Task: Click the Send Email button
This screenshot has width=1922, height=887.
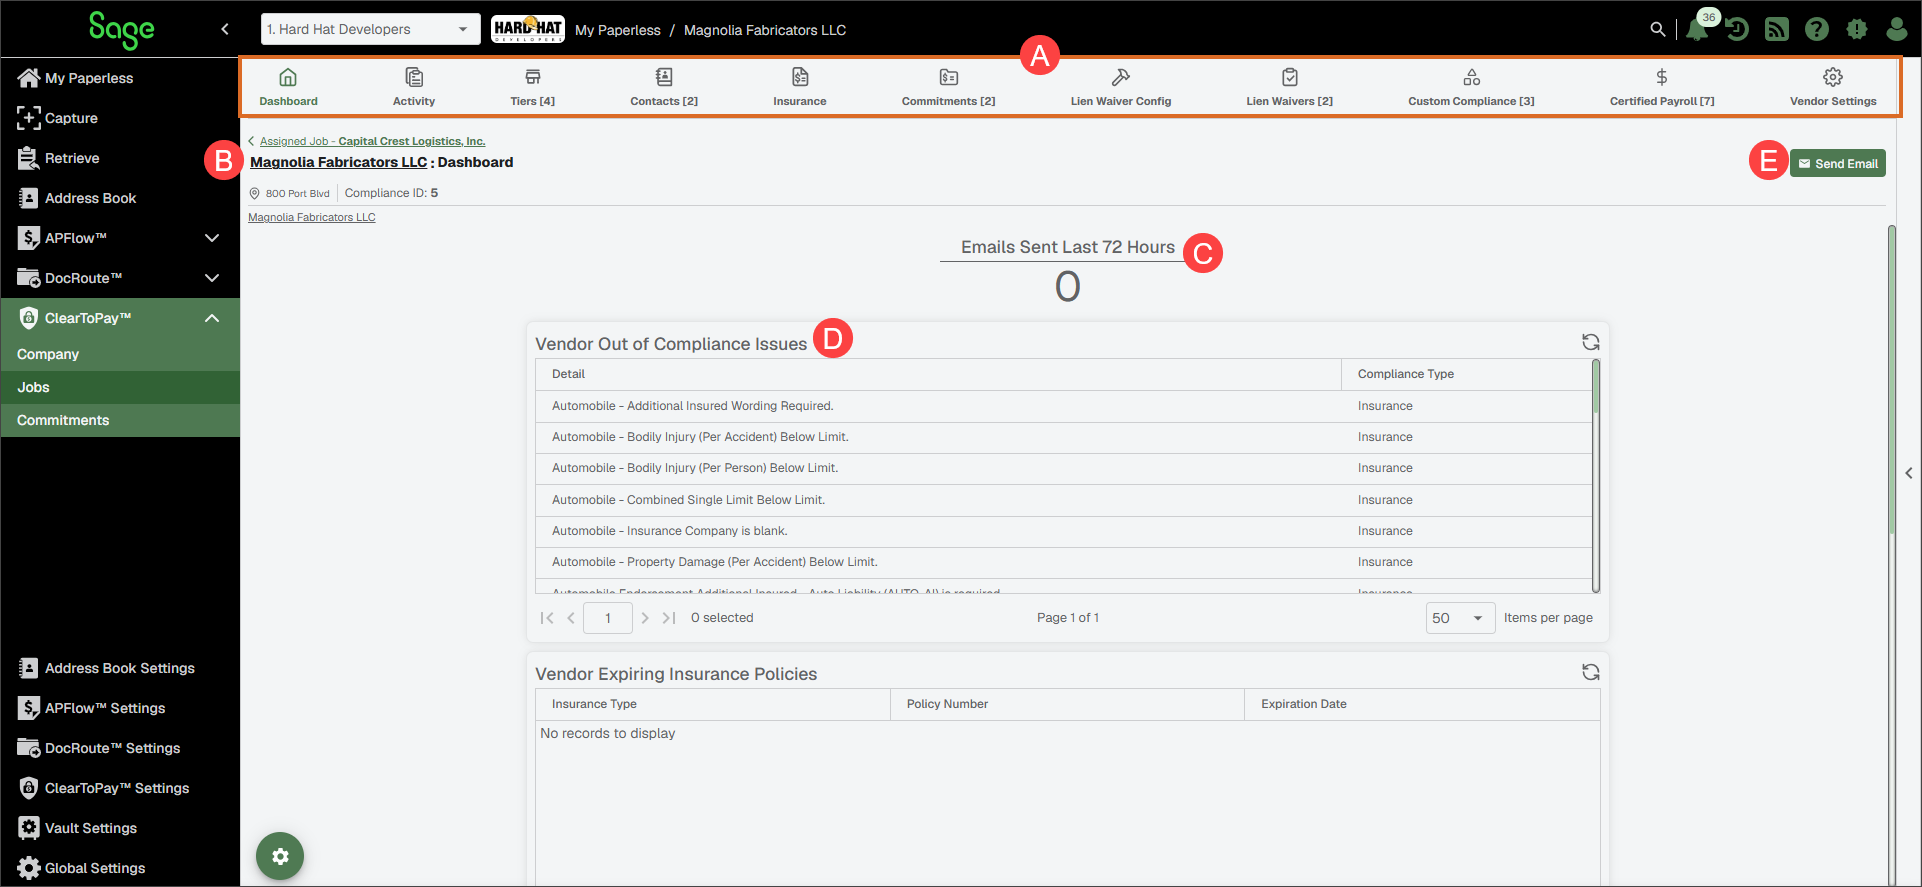Action: (1837, 163)
